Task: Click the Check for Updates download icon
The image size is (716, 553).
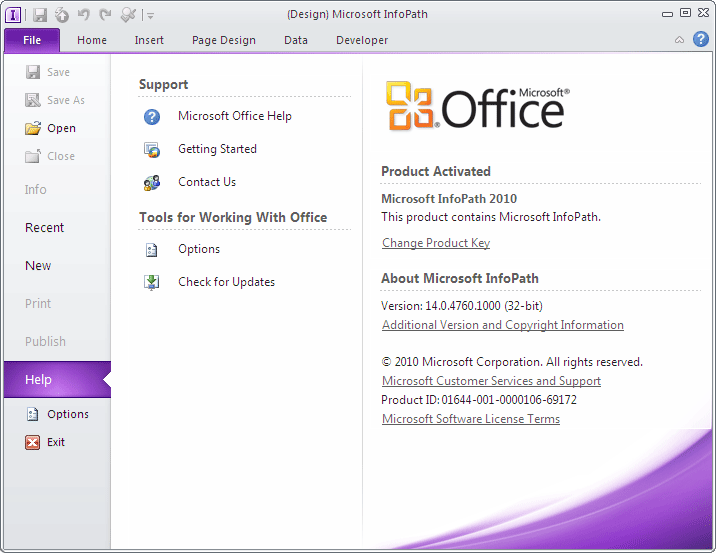Action: [x=152, y=282]
